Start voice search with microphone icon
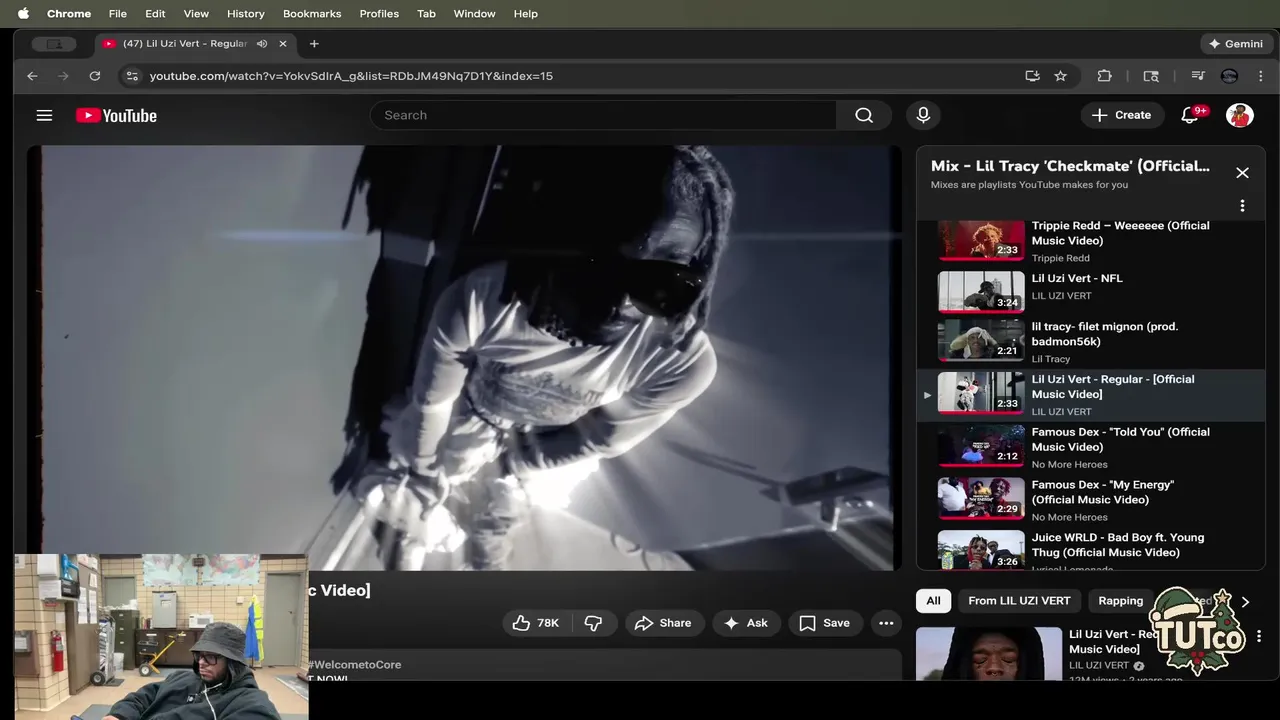This screenshot has width=1280, height=720. coord(923,115)
